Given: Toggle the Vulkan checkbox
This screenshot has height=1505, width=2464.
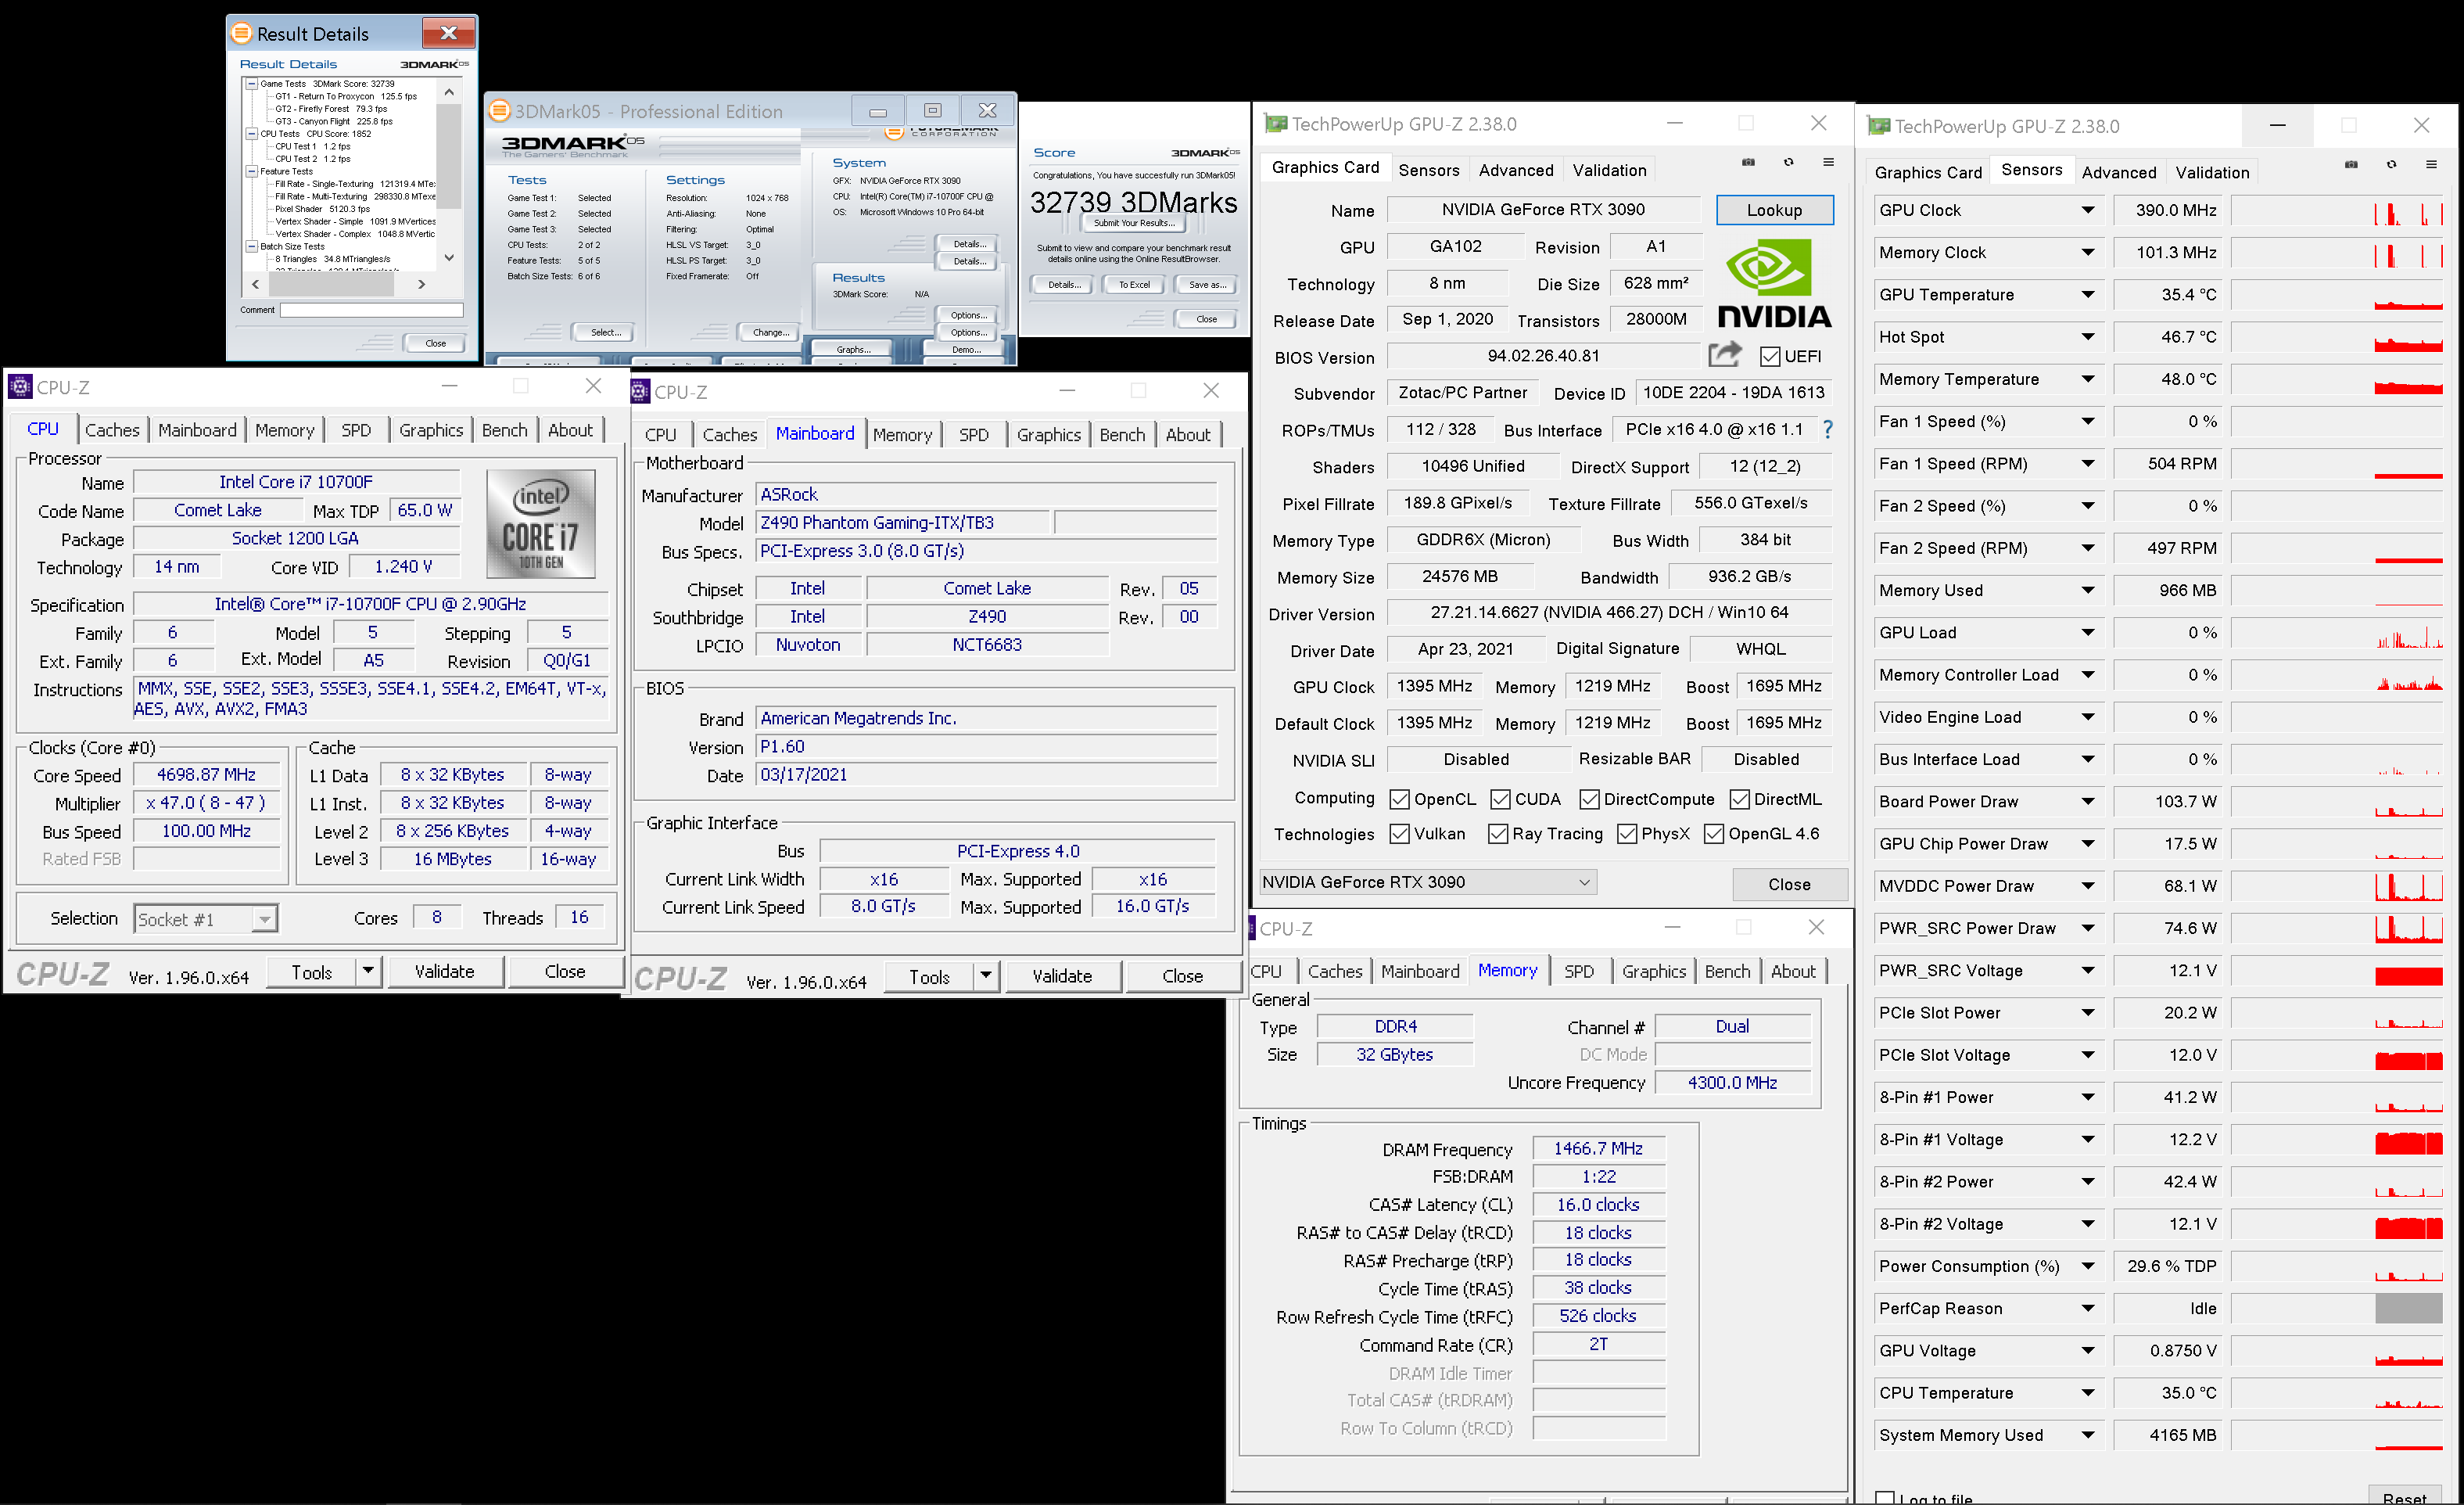Looking at the screenshot, I should (x=1400, y=834).
